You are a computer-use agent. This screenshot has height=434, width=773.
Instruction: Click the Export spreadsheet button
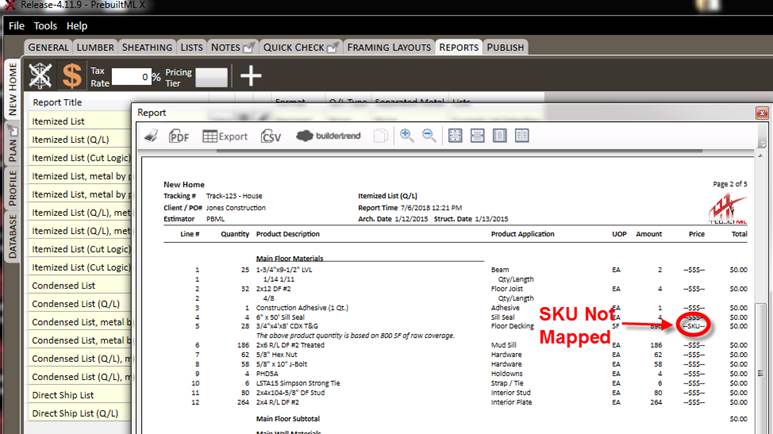pyautogui.click(x=225, y=136)
